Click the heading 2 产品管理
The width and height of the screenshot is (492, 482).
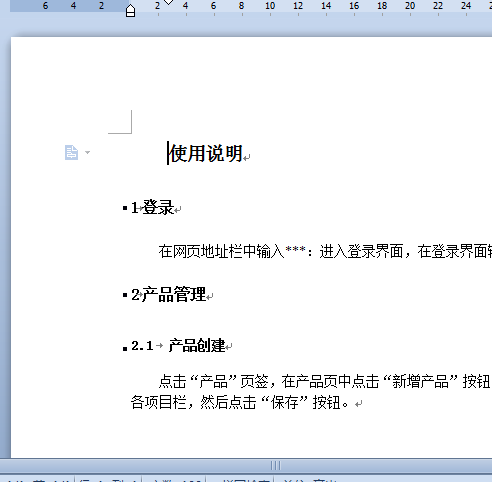tap(168, 294)
